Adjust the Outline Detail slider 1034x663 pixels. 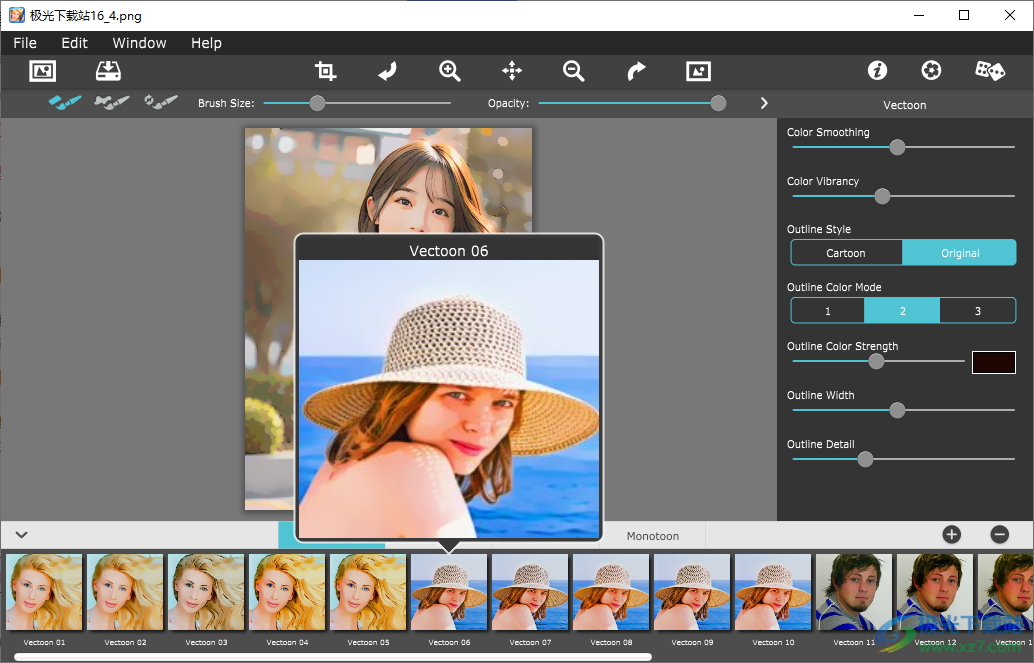(x=865, y=459)
